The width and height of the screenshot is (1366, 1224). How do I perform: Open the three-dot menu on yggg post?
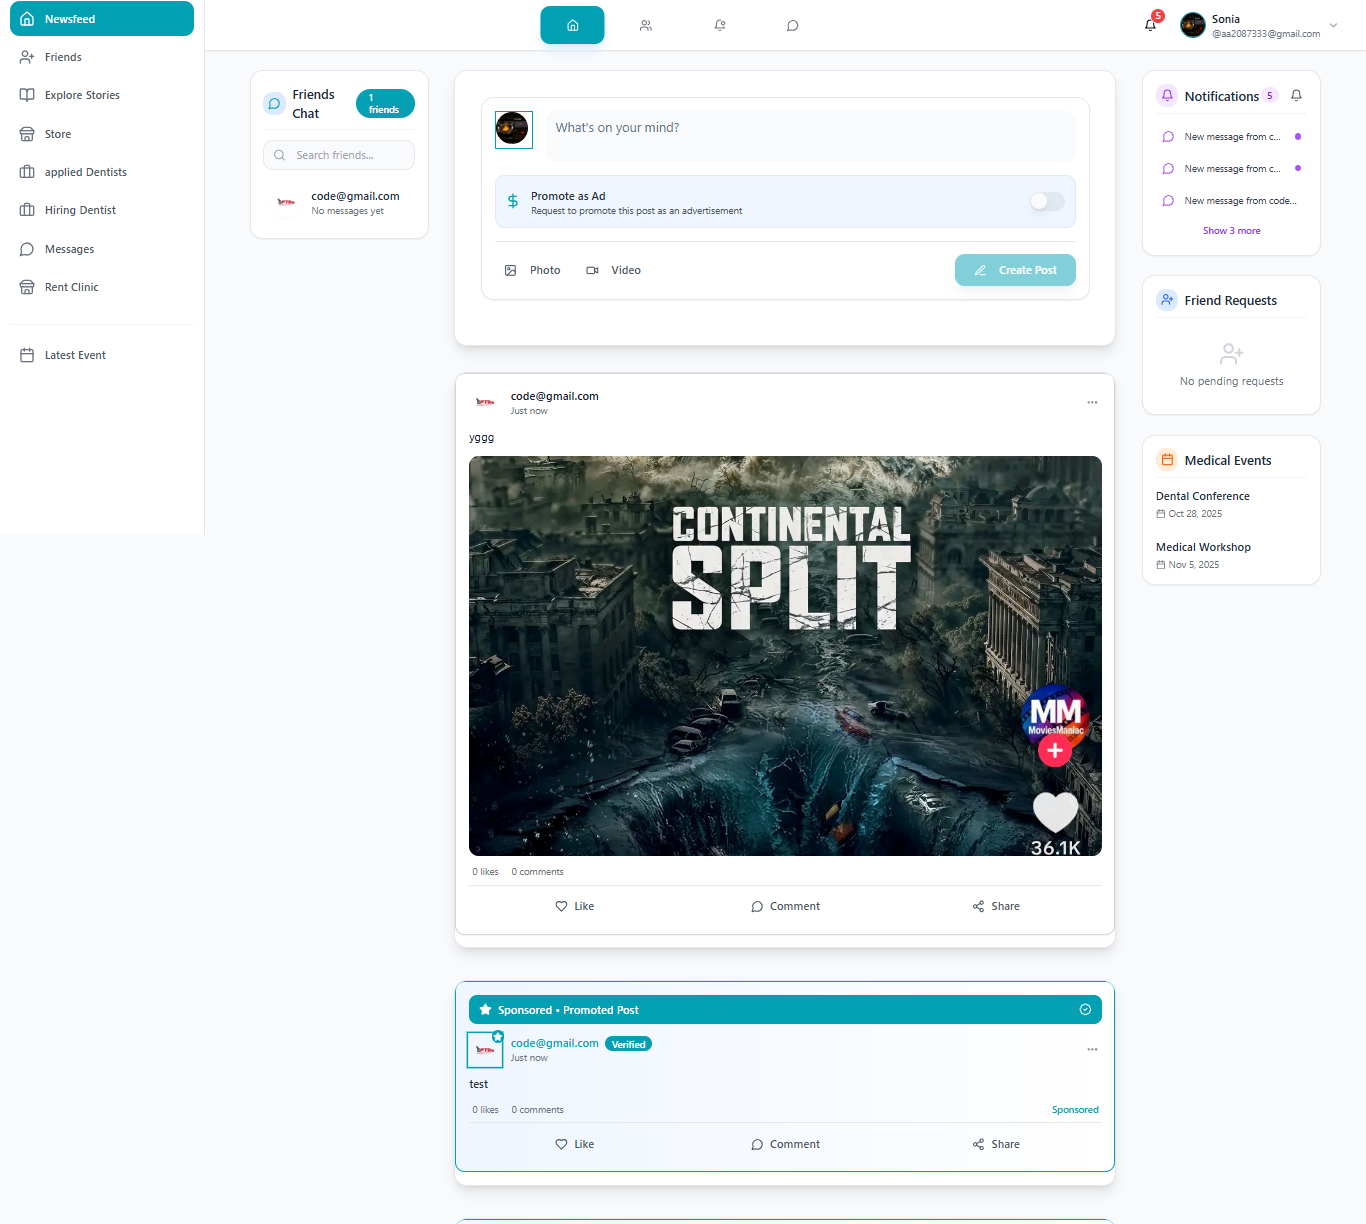click(x=1092, y=402)
